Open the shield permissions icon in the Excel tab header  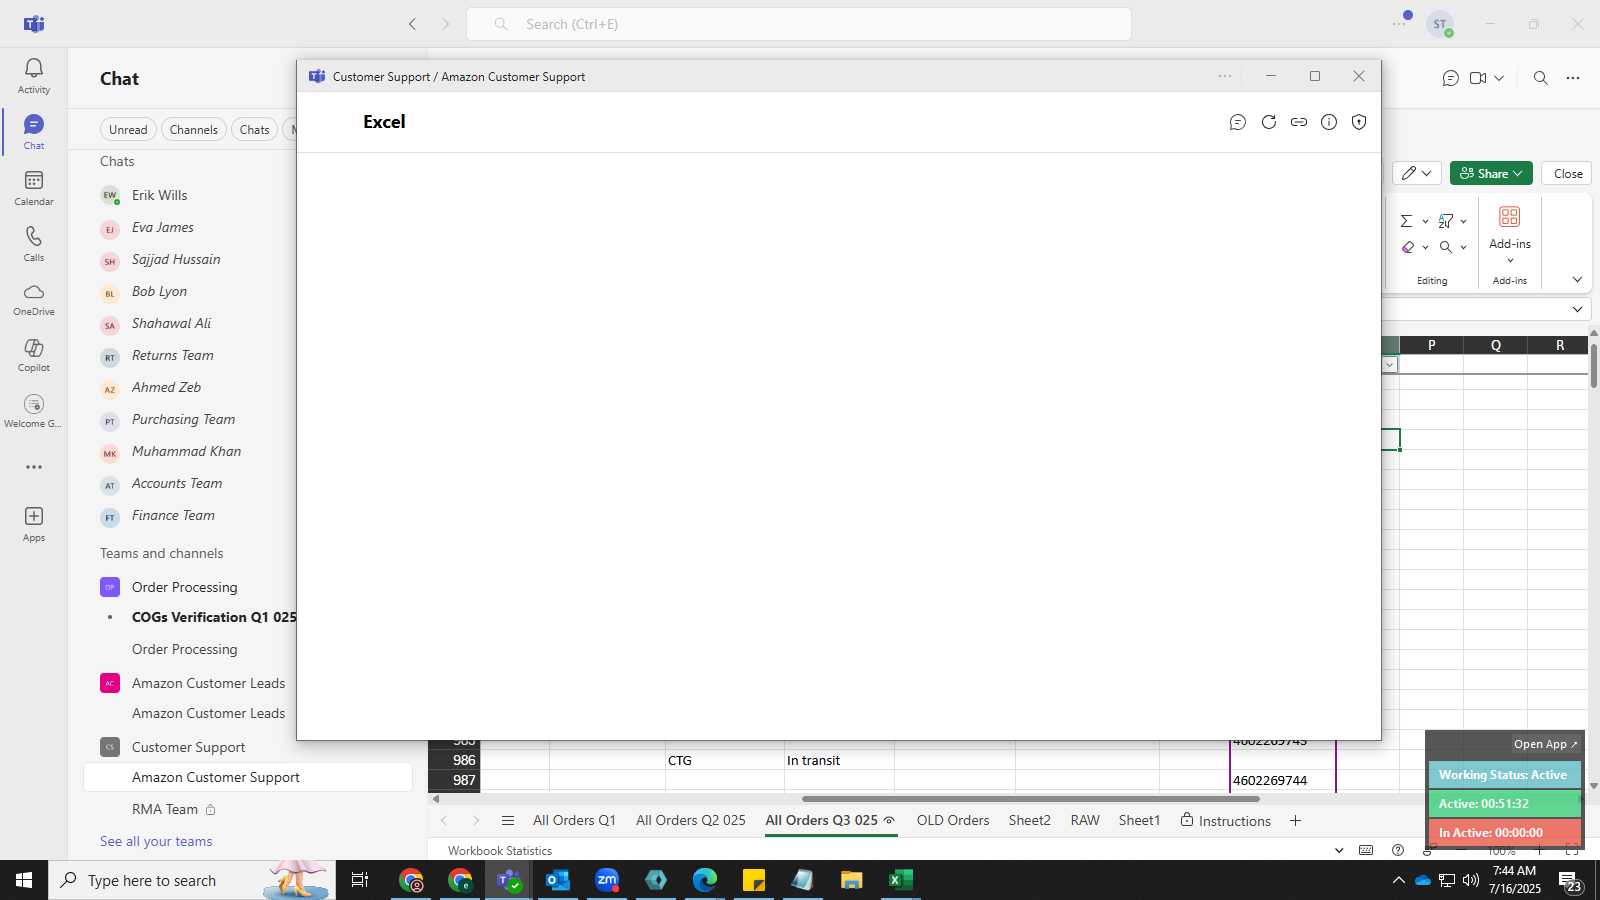click(1358, 122)
